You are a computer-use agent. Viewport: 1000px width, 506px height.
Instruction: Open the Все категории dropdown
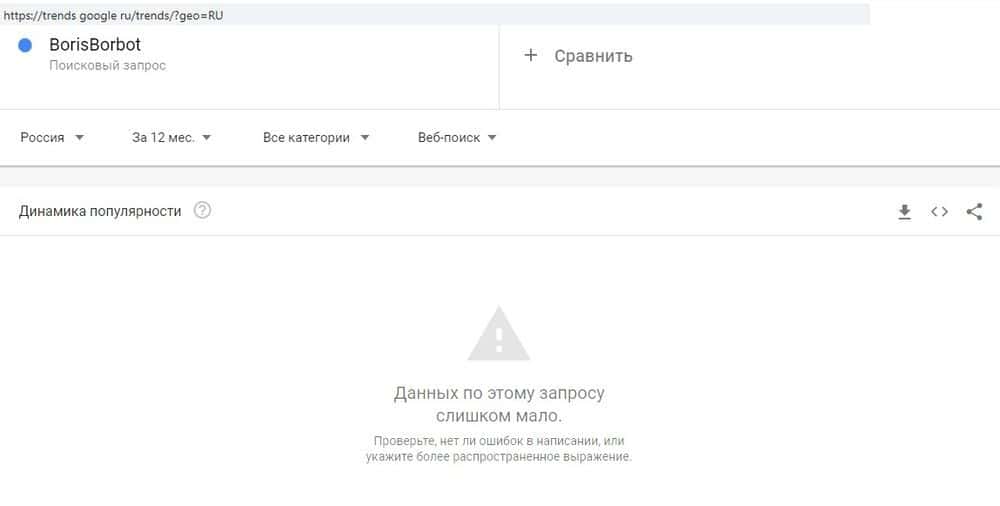(x=316, y=137)
